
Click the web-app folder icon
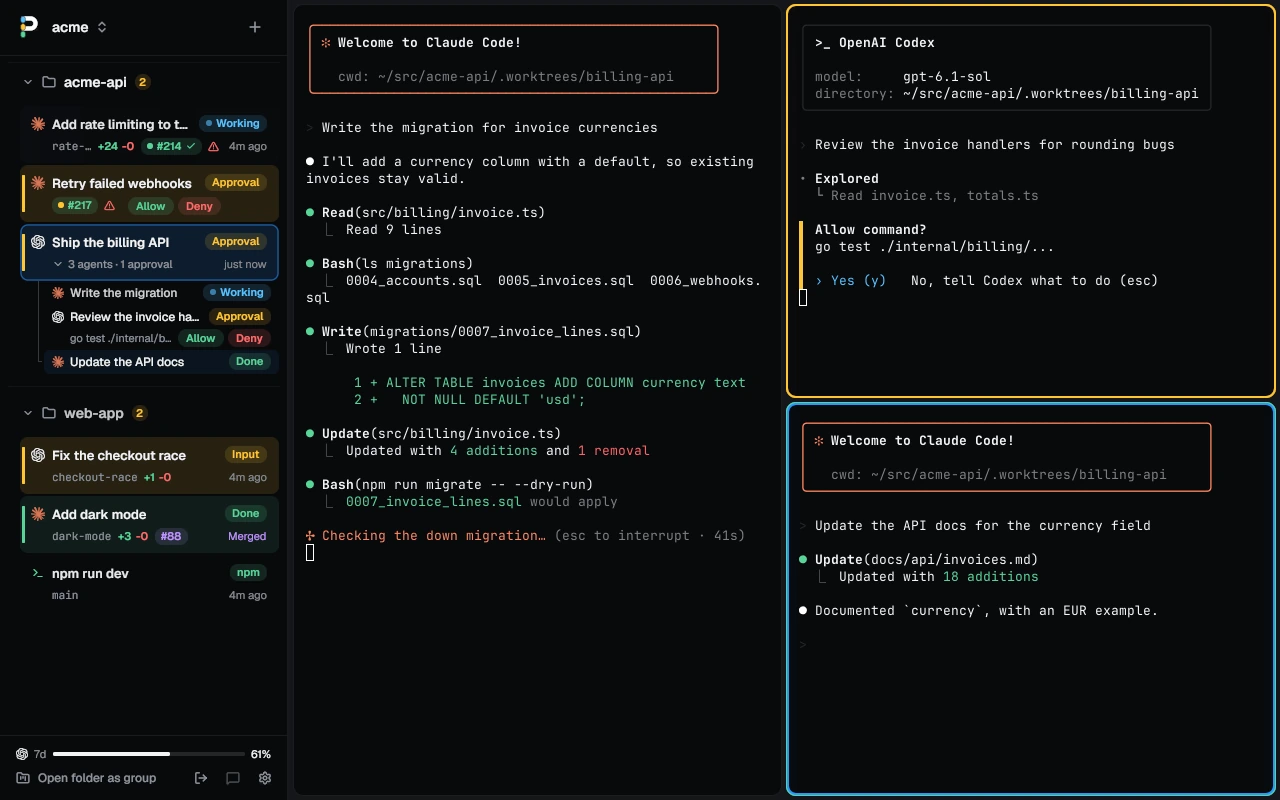click(48, 413)
